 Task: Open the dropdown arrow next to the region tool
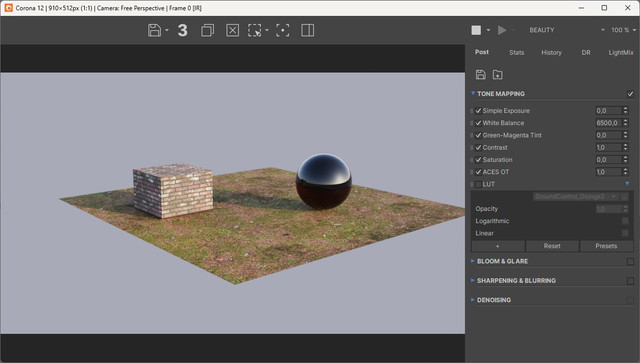pyautogui.click(x=267, y=30)
